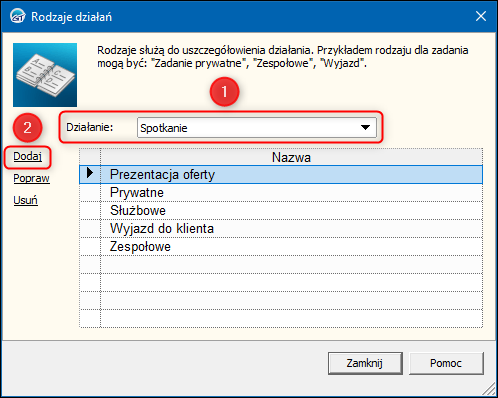Click the open notebook illustration
This screenshot has width=498, height=398.
45,75
